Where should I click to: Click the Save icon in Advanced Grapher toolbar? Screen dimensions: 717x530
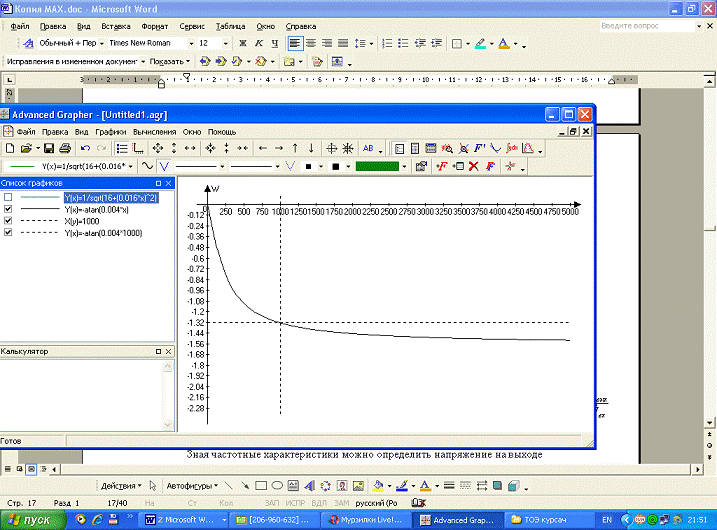tap(48, 148)
